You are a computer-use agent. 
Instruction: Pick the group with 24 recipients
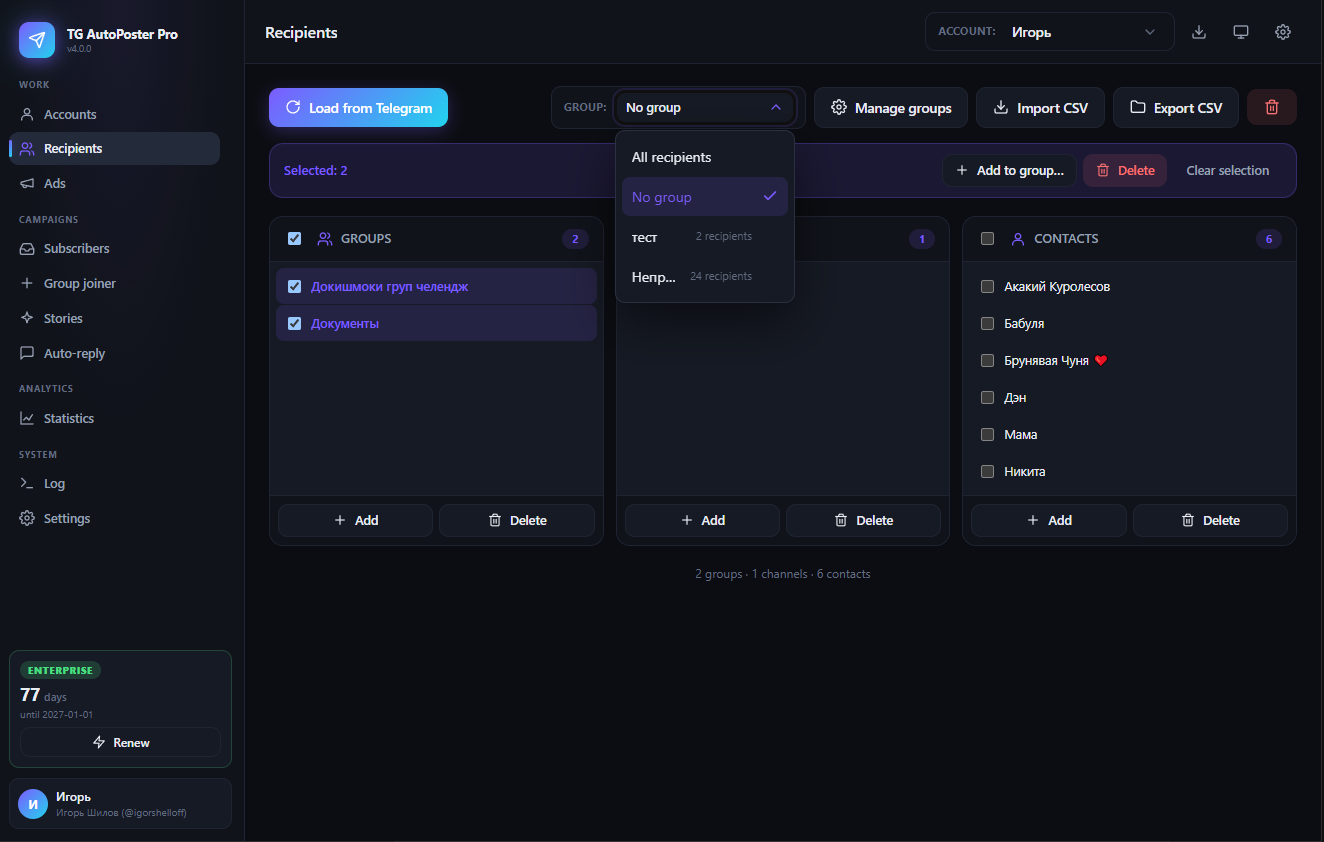point(705,276)
